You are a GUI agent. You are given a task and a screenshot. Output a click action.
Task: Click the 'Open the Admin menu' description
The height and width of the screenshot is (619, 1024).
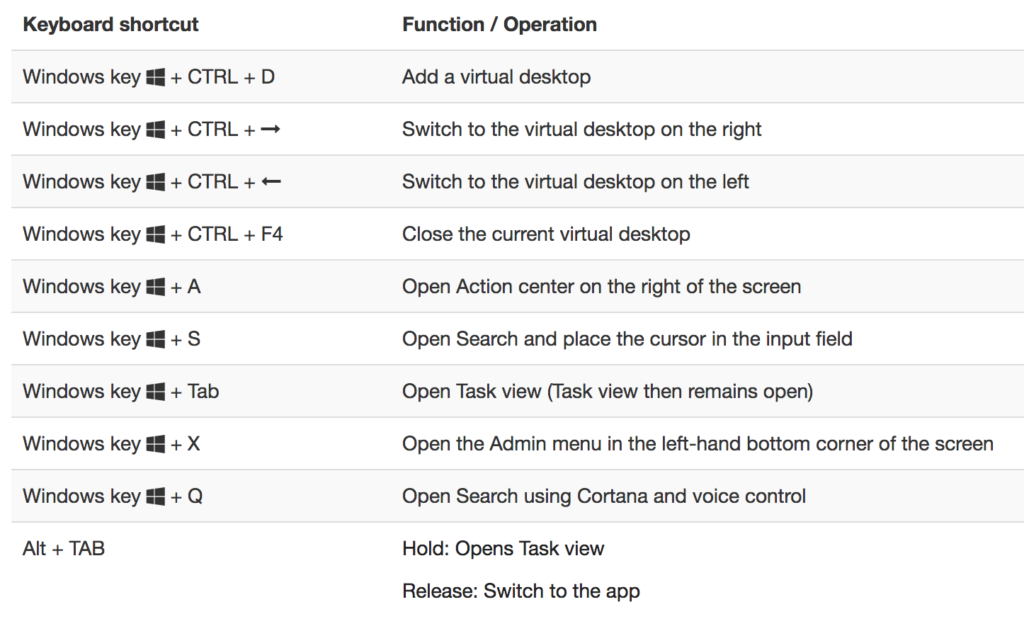coord(697,444)
